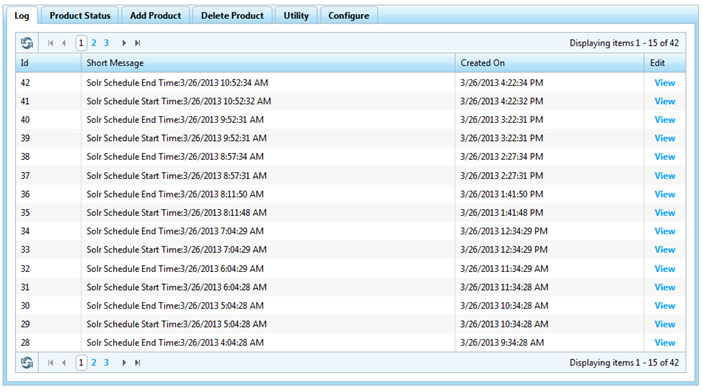Select message 'Solr Schedule End Time:3/26/2013 10:52:34 AM'
Image resolution: width=703 pixels, height=392 pixels.
pos(178,83)
